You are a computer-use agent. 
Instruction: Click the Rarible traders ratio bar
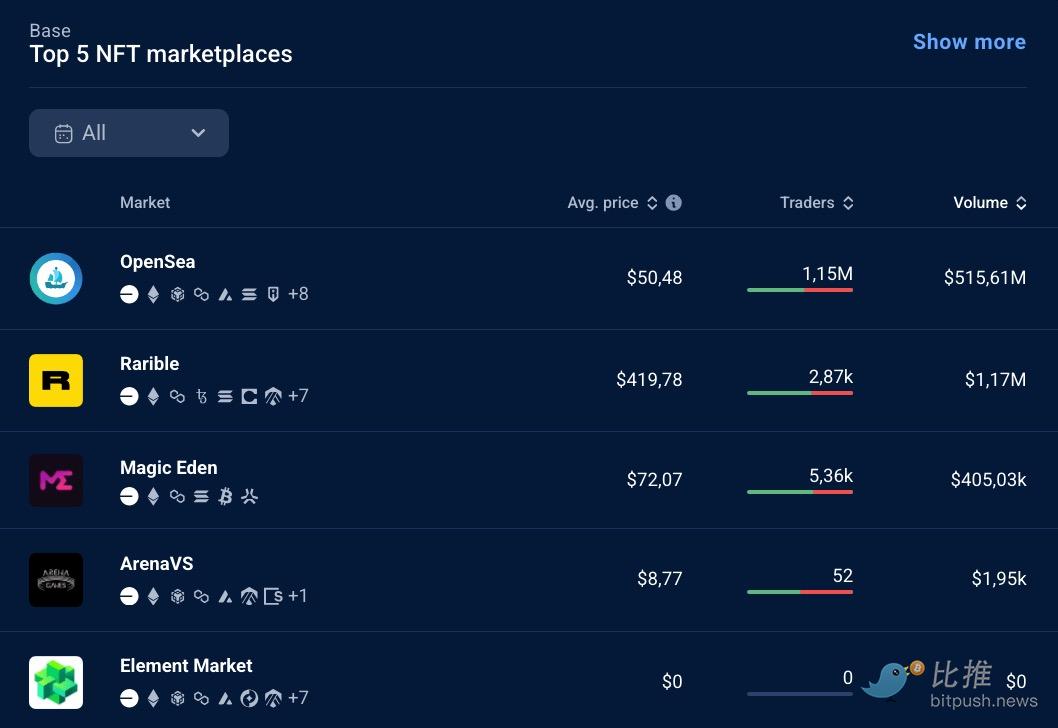(800, 393)
